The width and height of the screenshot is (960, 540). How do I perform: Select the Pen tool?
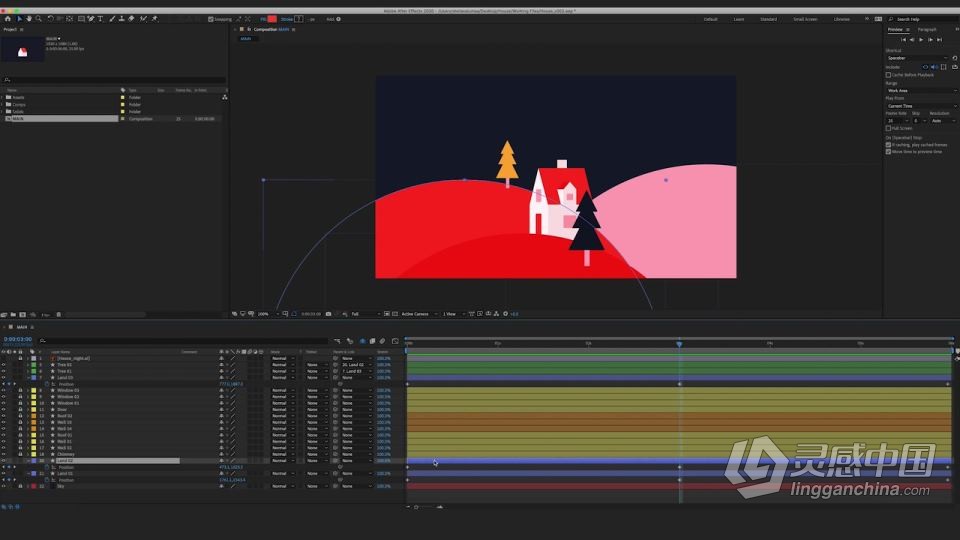tap(91, 19)
